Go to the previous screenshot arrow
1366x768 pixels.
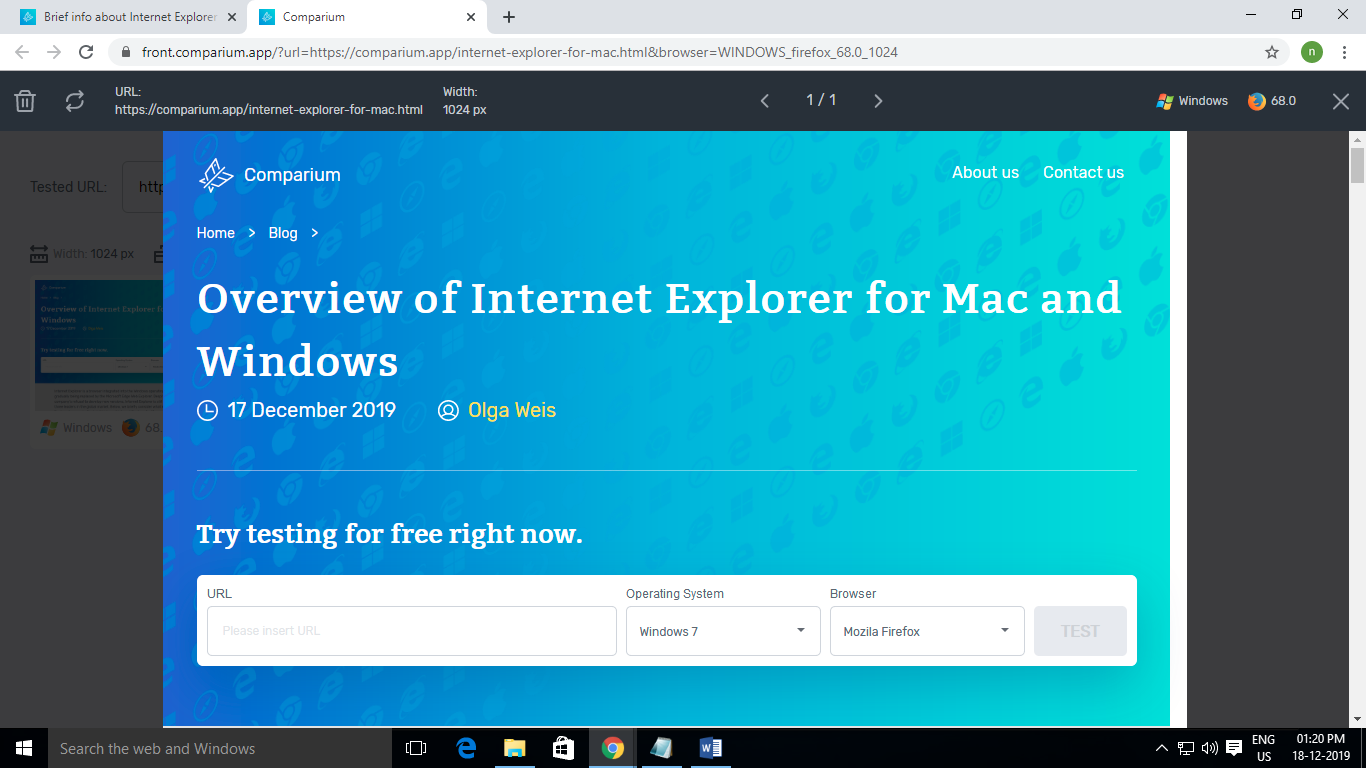coord(765,101)
